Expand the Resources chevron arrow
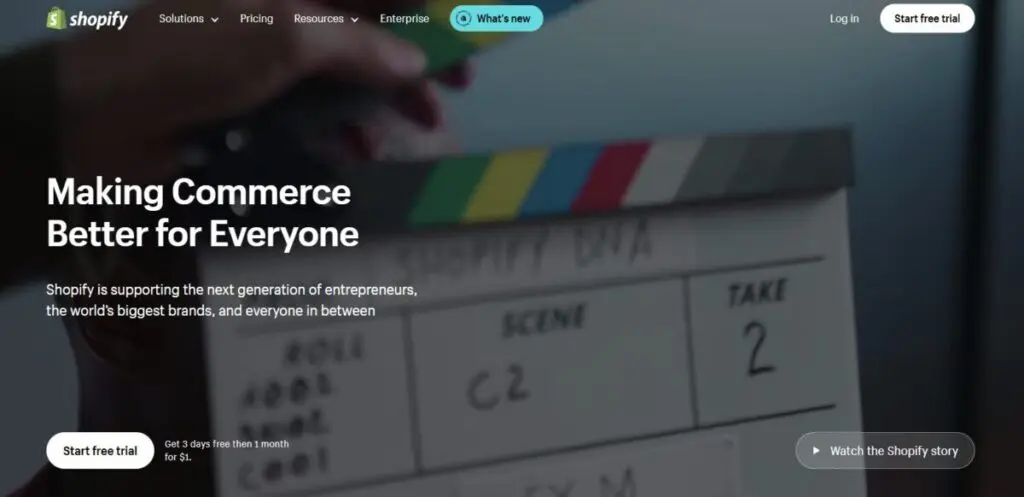 pos(355,20)
